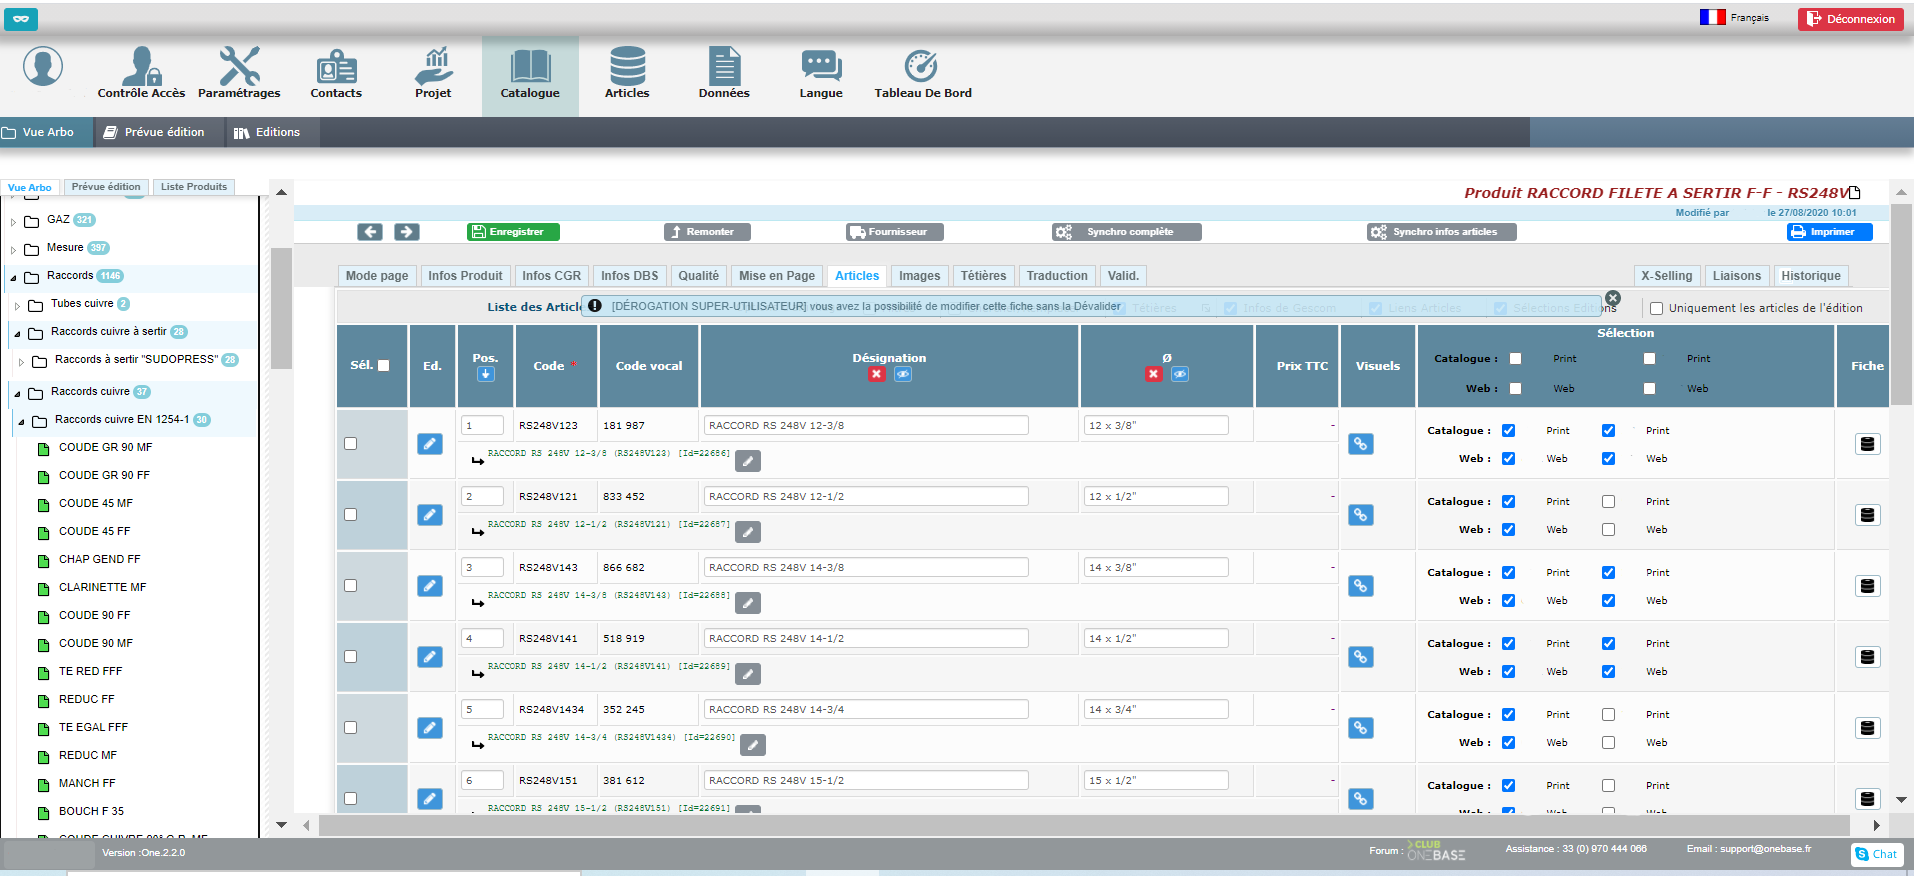Click the Déconnexion button

coord(1850,19)
